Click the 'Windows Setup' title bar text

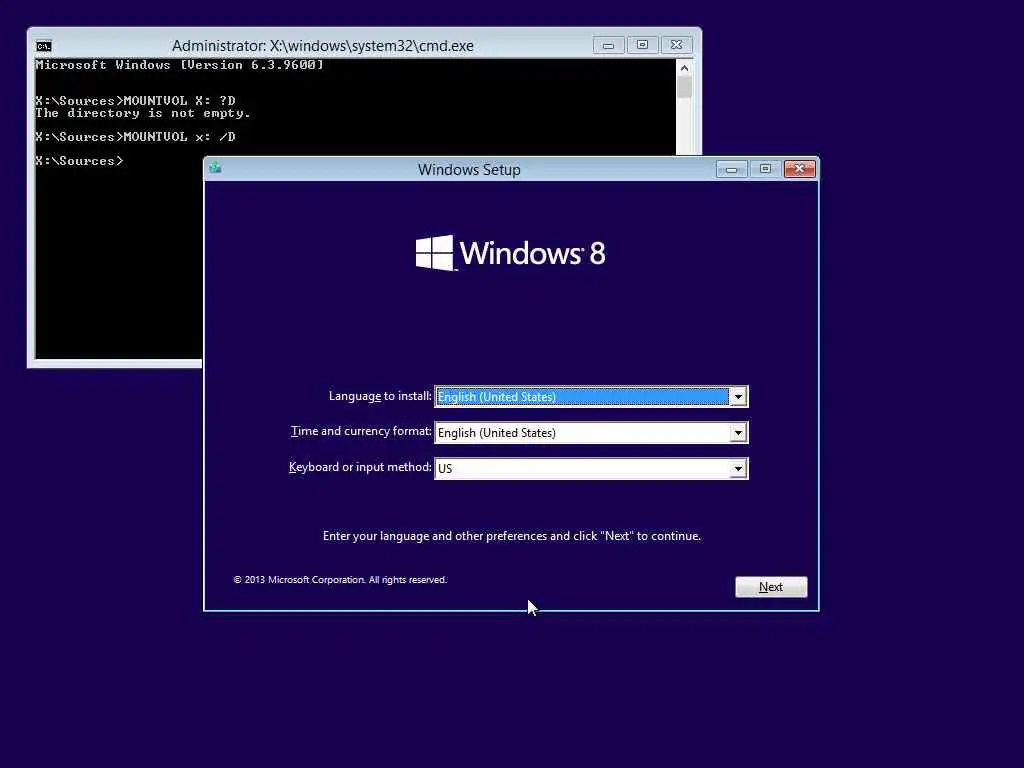pyautogui.click(x=469, y=170)
